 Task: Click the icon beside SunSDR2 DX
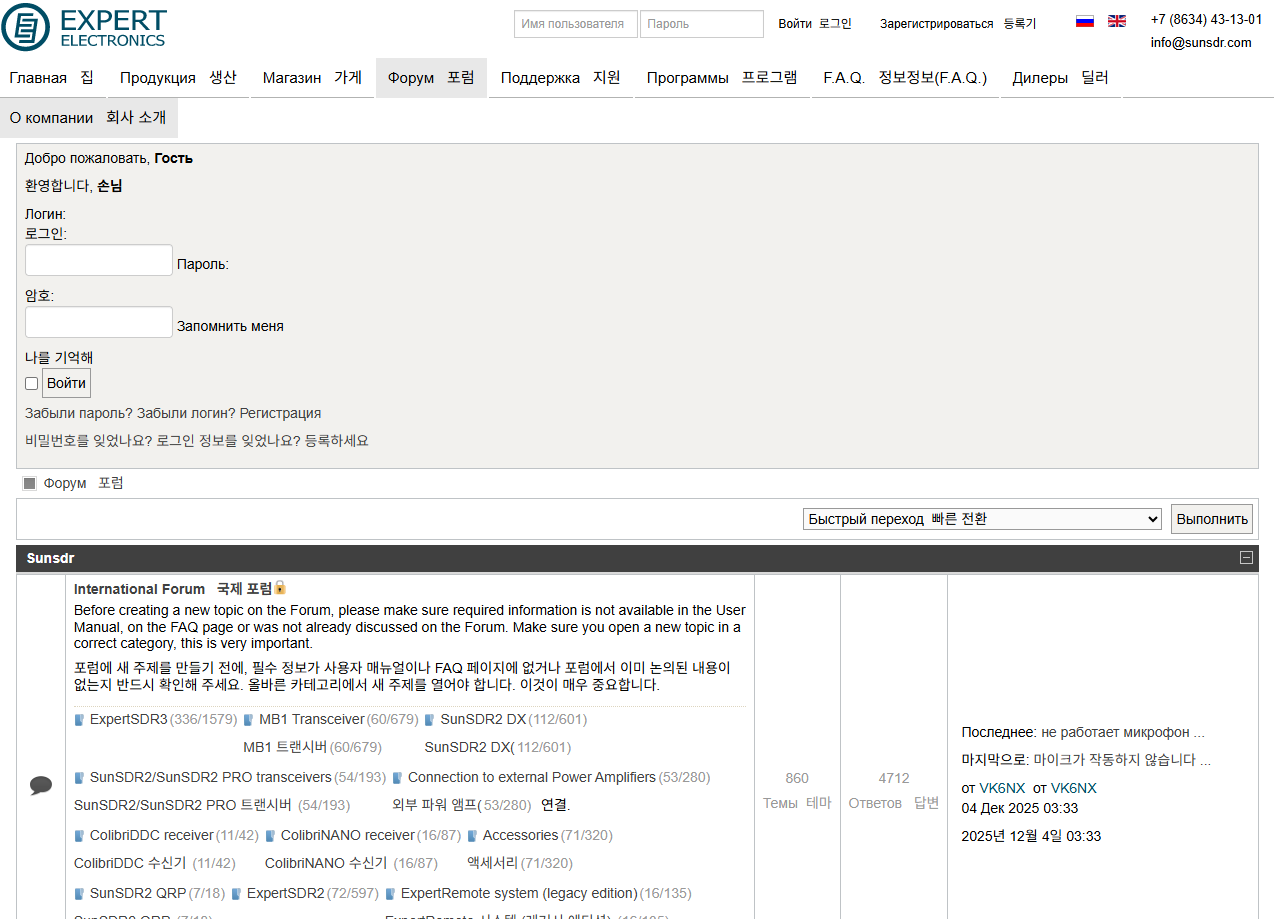[430, 720]
